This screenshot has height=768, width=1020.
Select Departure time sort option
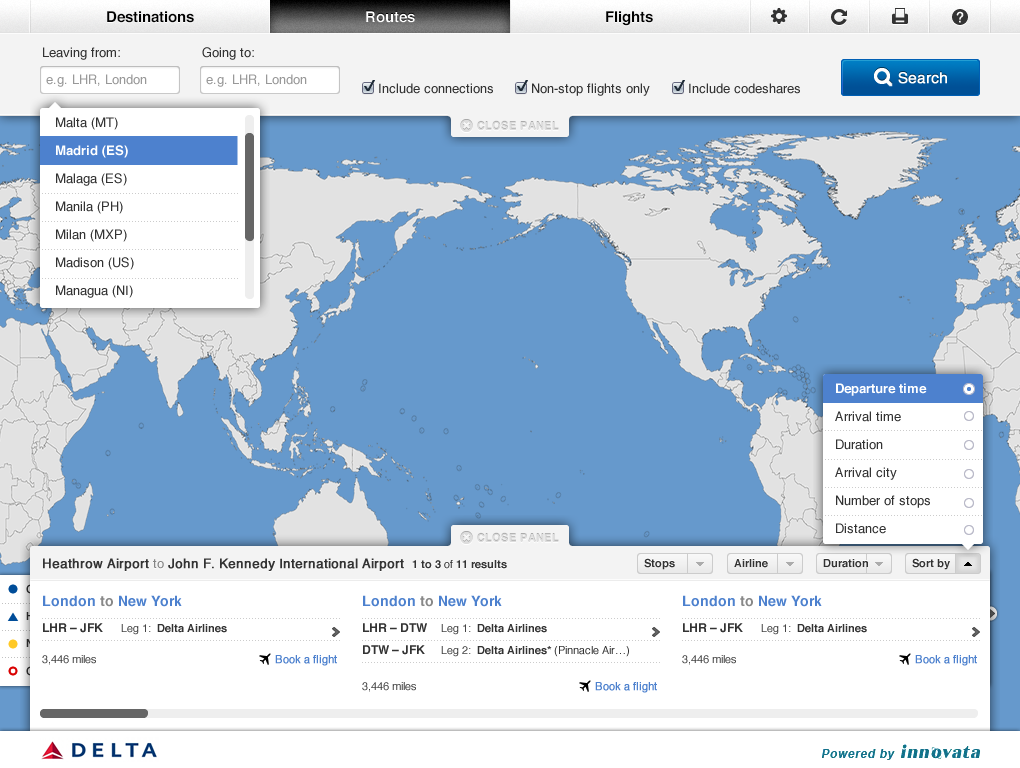pyautogui.click(x=903, y=389)
